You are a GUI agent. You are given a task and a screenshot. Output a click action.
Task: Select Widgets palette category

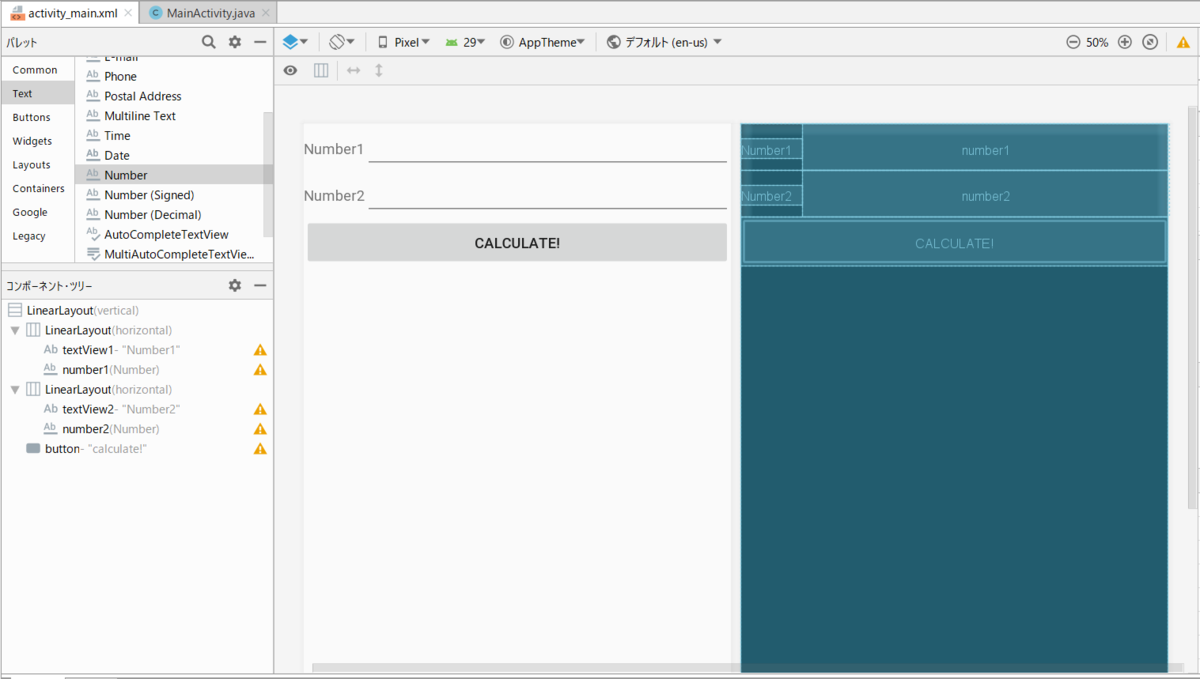coord(37,141)
